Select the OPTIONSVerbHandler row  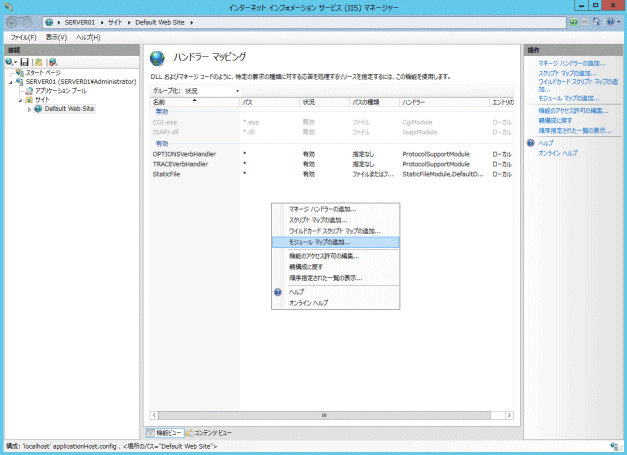tap(332, 154)
